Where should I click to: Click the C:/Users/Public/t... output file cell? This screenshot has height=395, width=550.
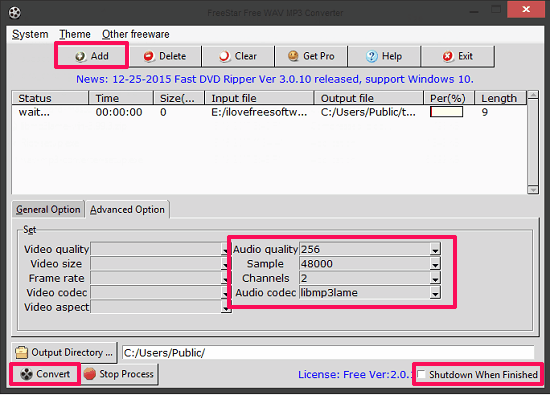368,112
